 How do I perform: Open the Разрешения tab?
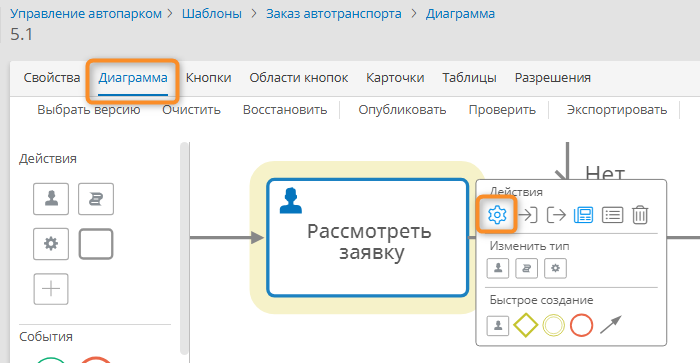(x=553, y=78)
